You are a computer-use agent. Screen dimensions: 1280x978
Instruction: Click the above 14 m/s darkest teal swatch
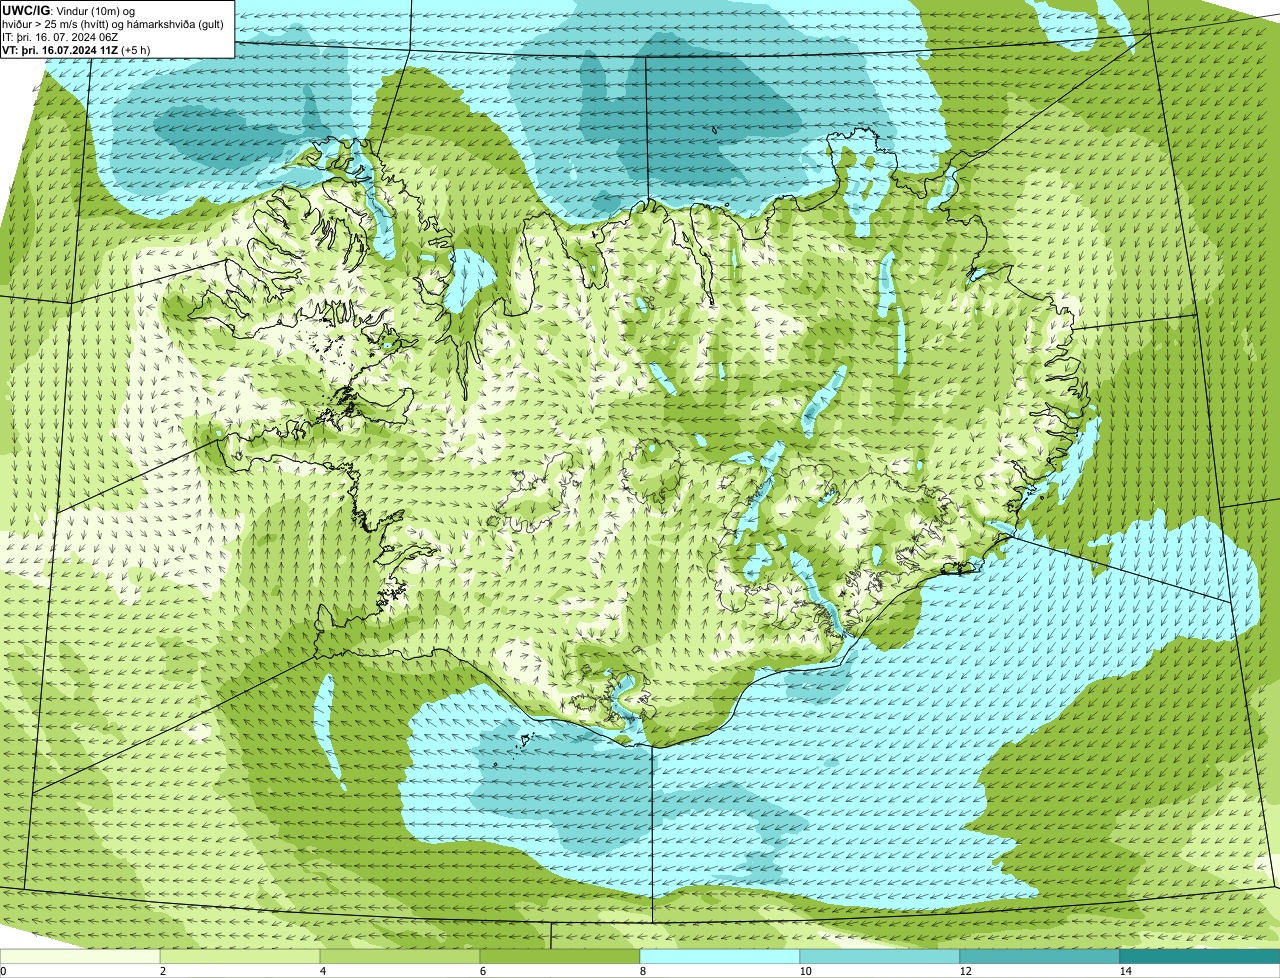pyautogui.click(x=1200, y=956)
